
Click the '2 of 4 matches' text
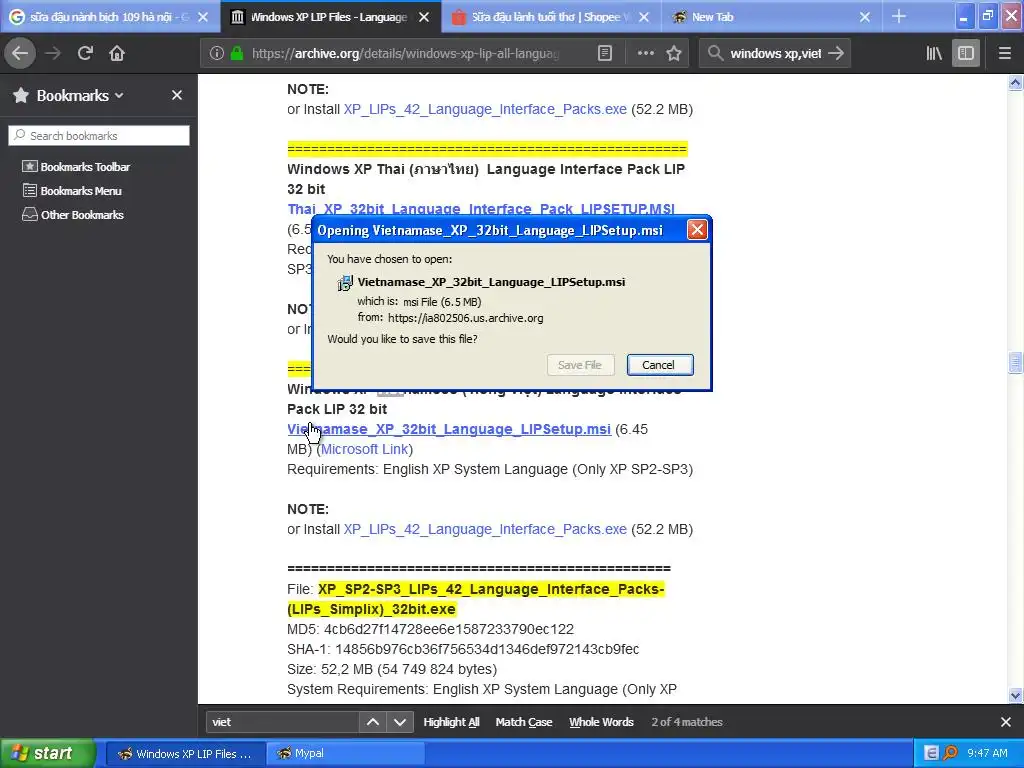[686, 722]
